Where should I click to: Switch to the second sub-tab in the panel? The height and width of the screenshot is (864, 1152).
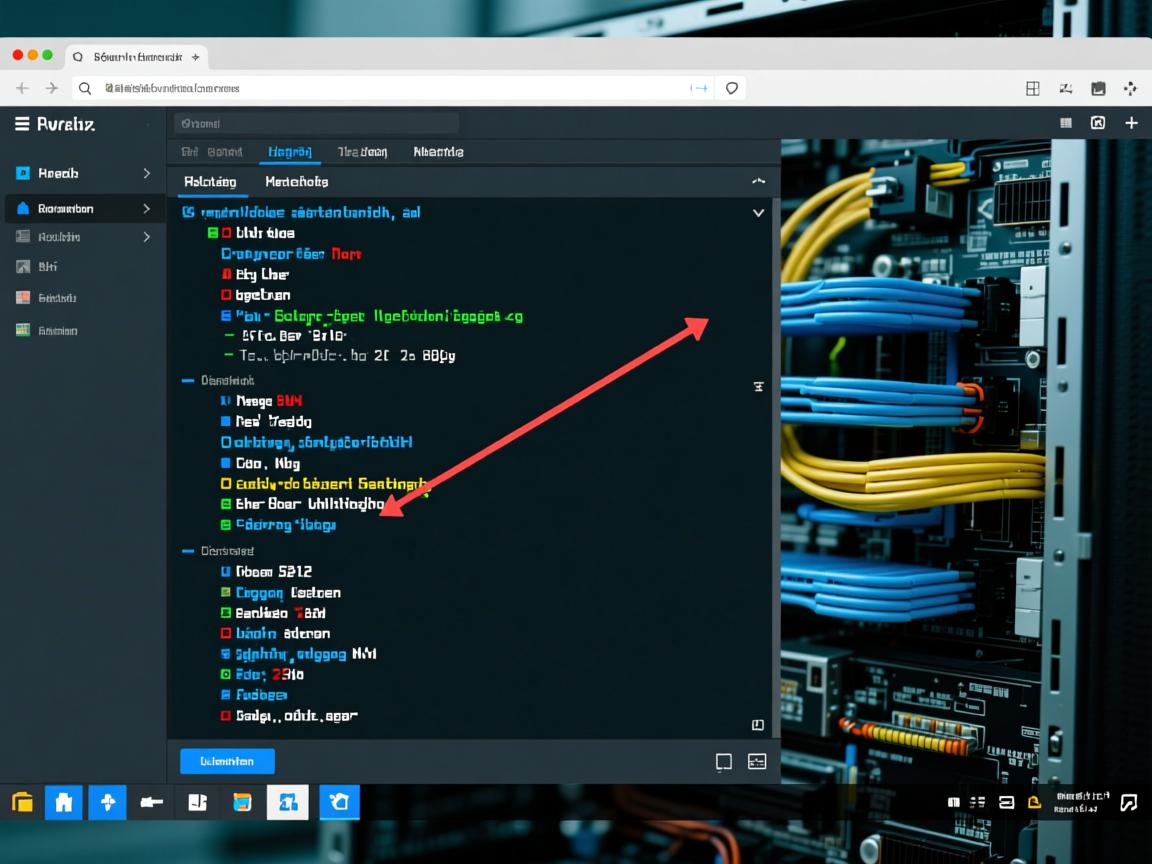click(296, 182)
